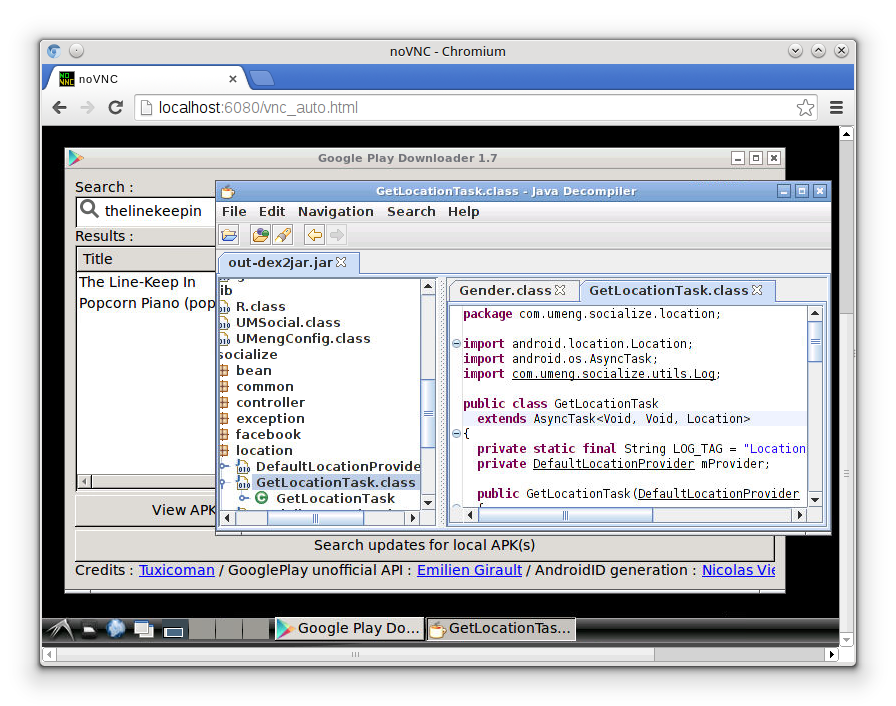Collapse the class body fold marker
Viewport: 896px width, 706px height.
click(456, 434)
